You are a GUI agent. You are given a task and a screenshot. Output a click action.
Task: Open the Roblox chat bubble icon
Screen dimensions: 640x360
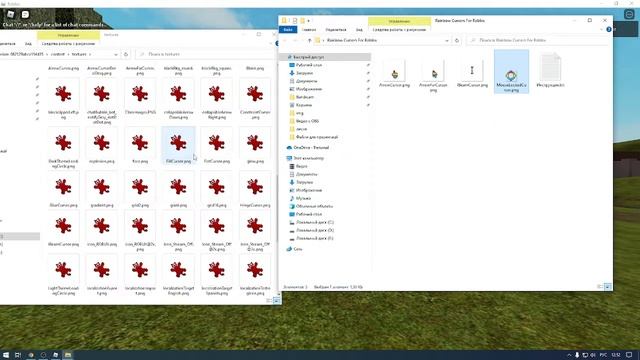pos(25,14)
